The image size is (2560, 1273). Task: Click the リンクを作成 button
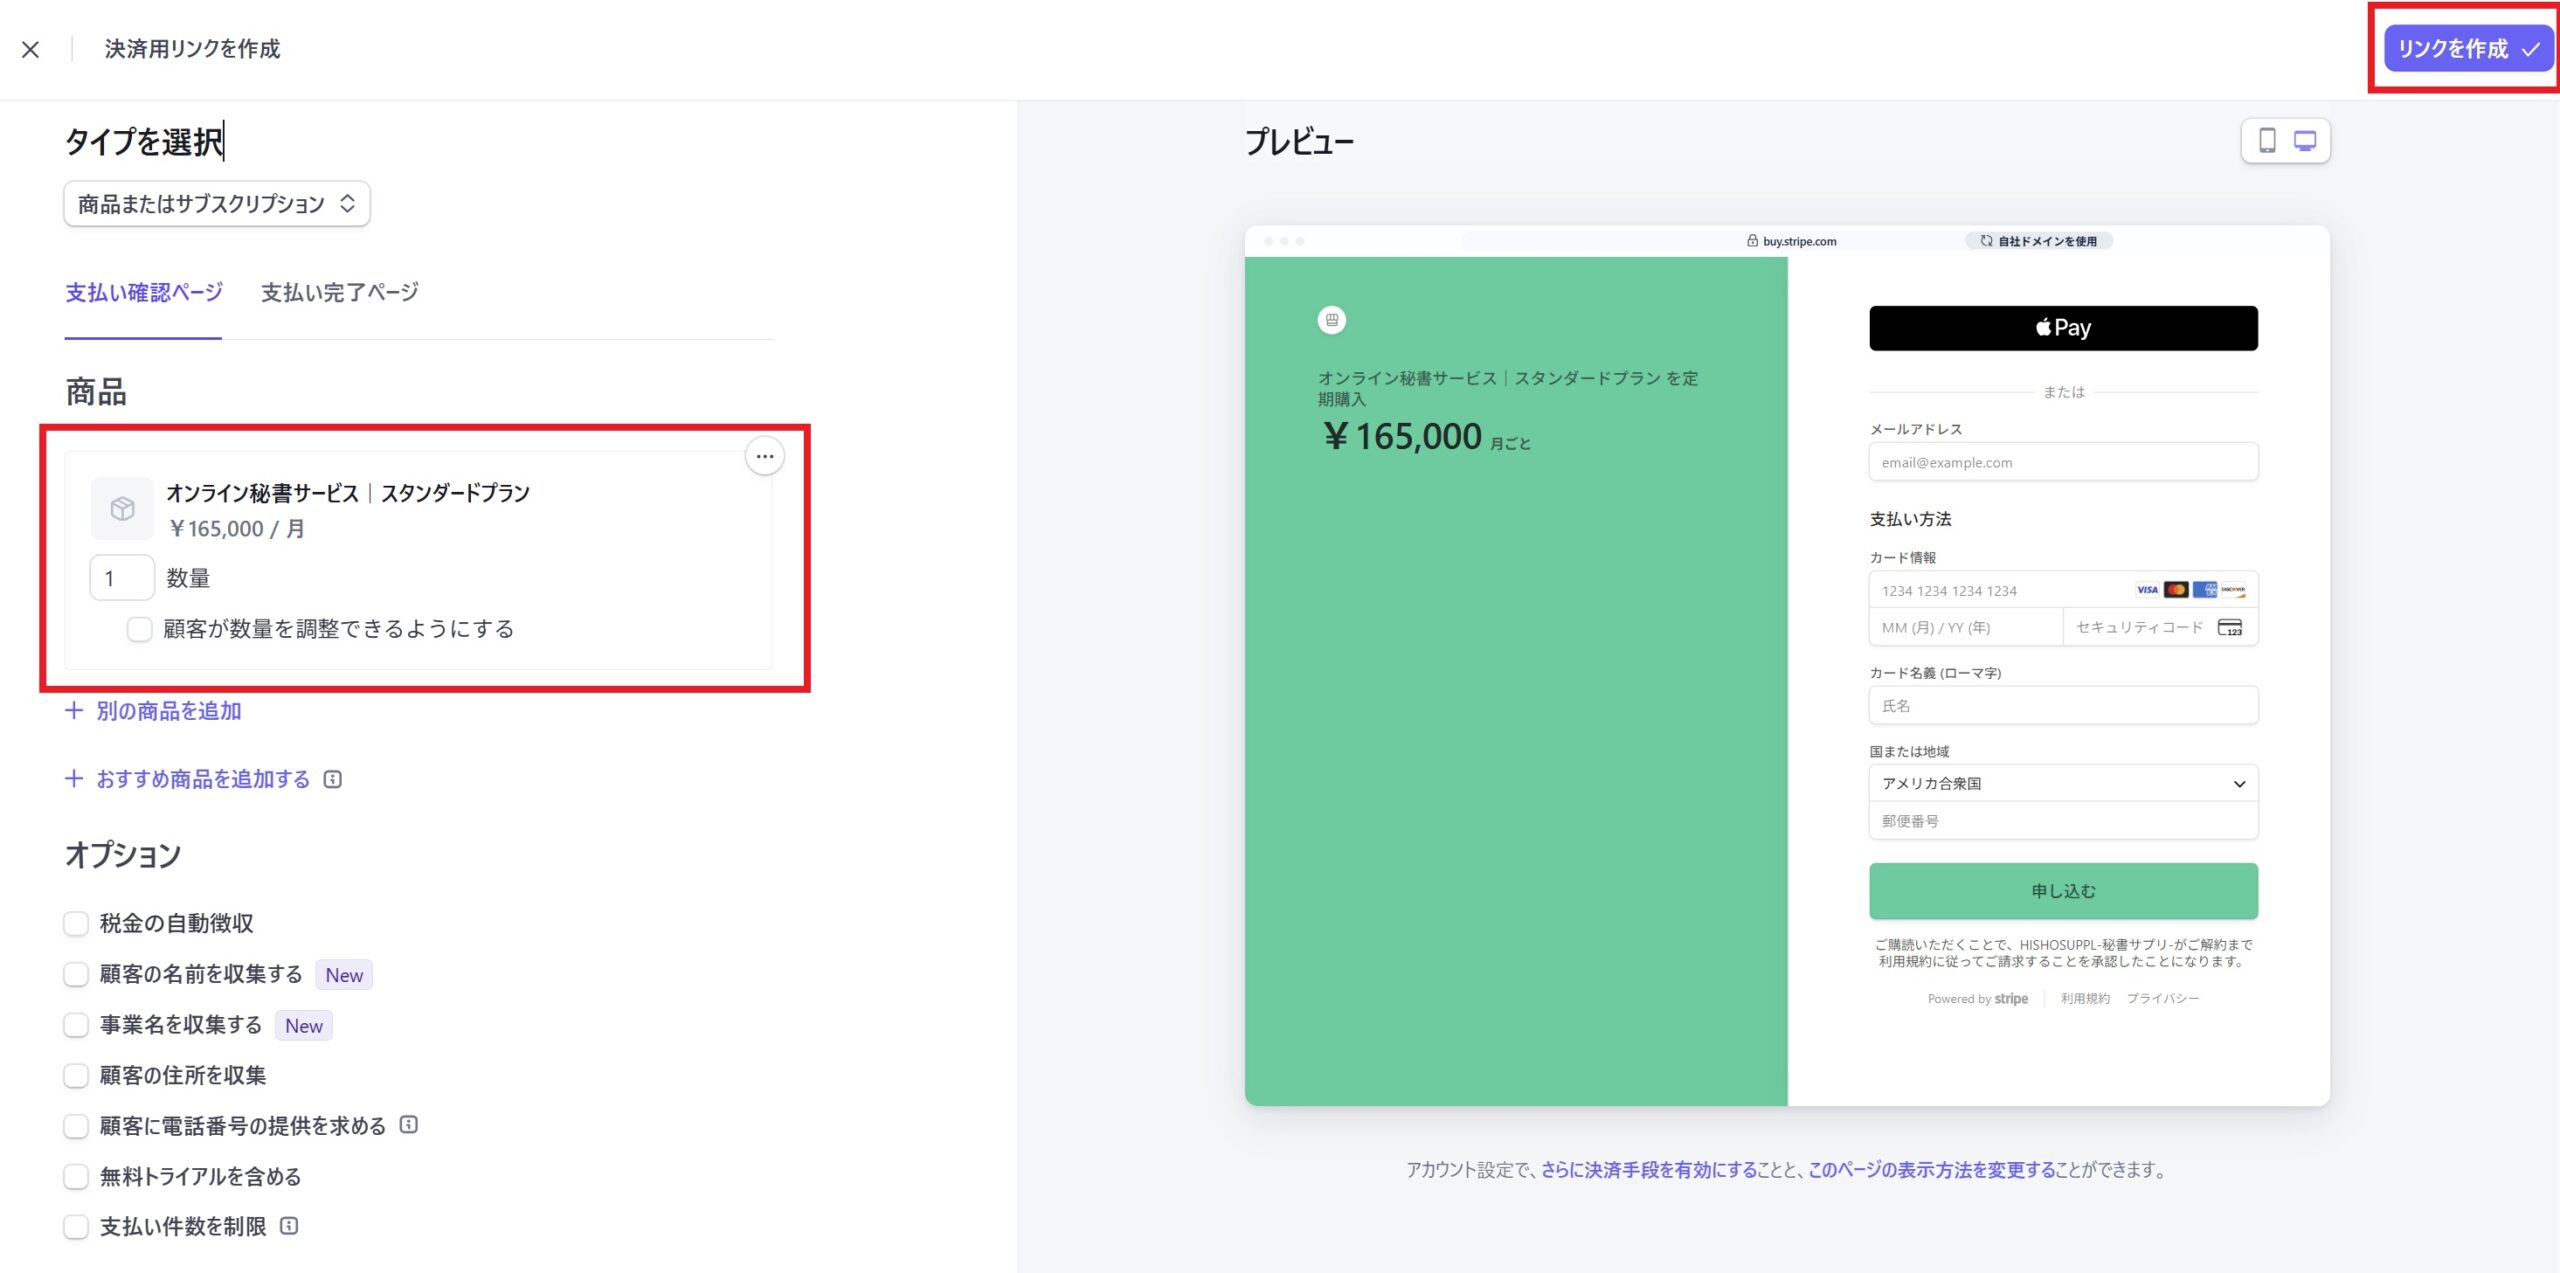(2467, 49)
